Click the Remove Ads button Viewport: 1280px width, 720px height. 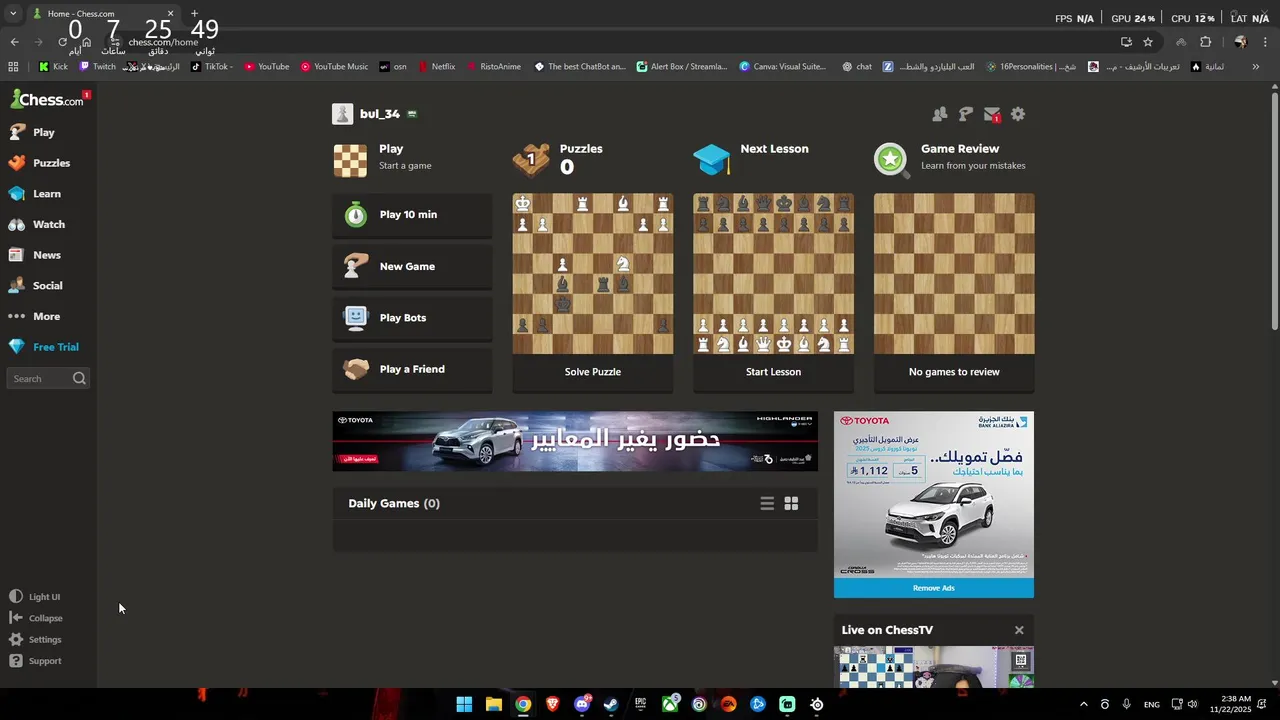tap(934, 588)
